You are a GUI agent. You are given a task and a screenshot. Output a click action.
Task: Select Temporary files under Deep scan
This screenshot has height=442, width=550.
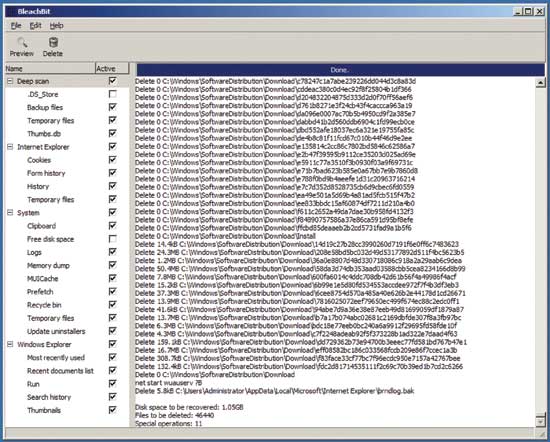tap(51, 121)
